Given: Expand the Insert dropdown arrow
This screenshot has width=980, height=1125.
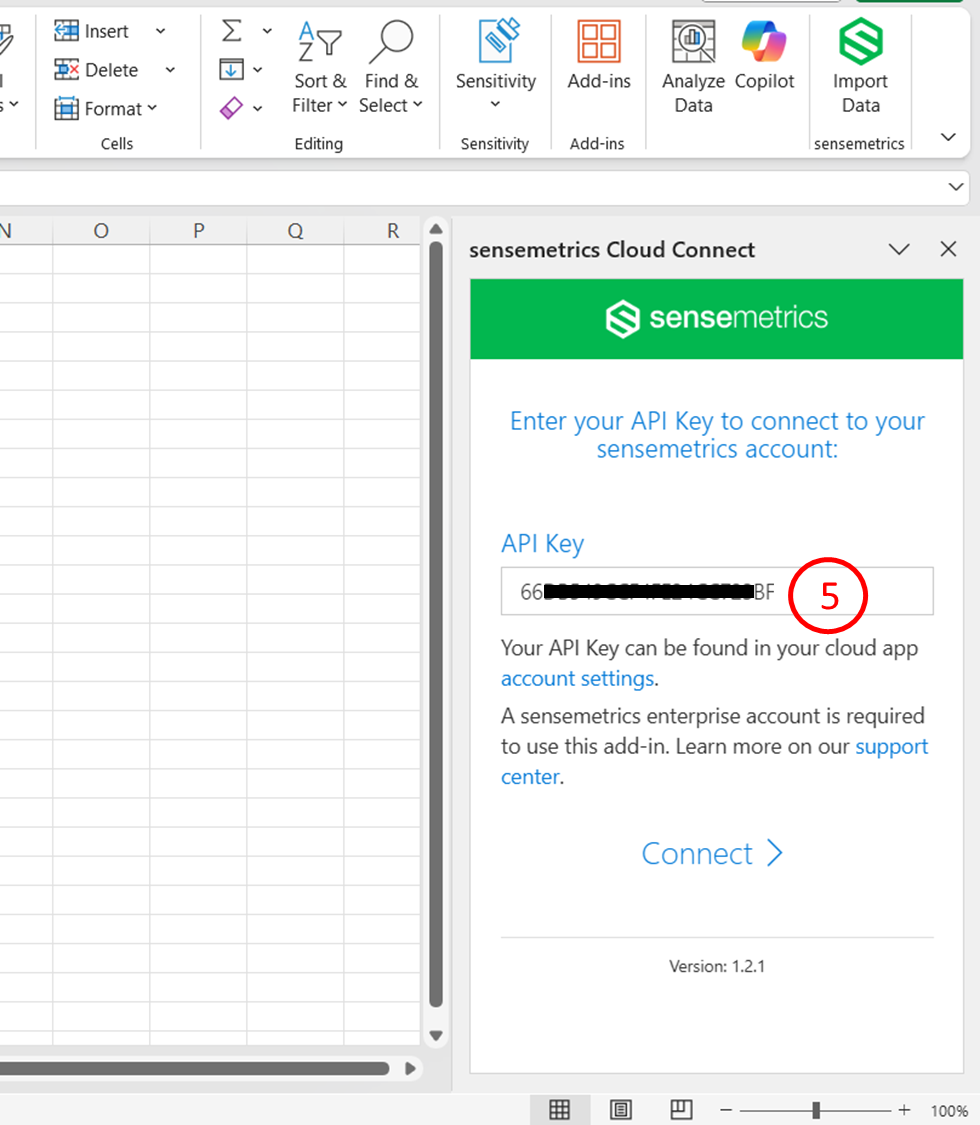Looking at the screenshot, I should [x=161, y=31].
